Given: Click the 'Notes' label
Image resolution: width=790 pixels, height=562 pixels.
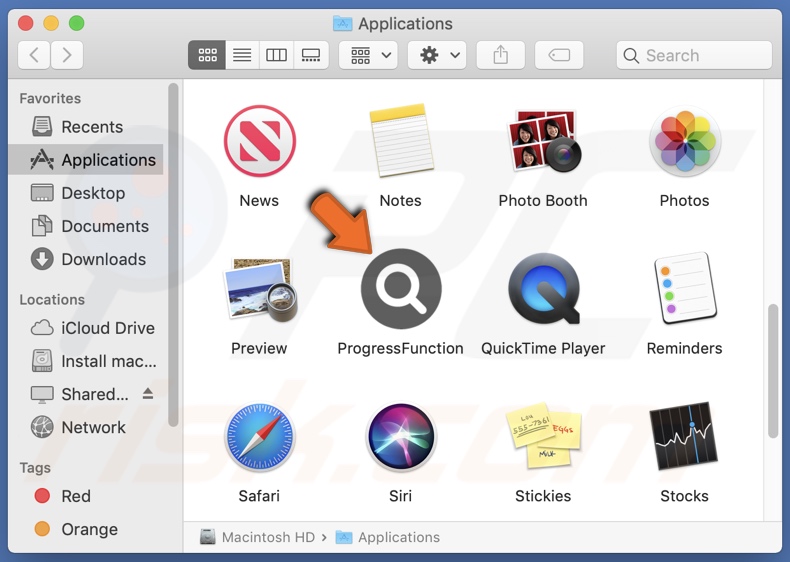Looking at the screenshot, I should pos(401,201).
